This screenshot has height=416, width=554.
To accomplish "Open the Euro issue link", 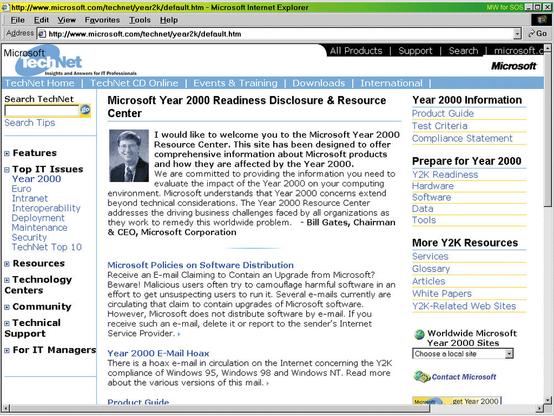I will pyautogui.click(x=22, y=189).
